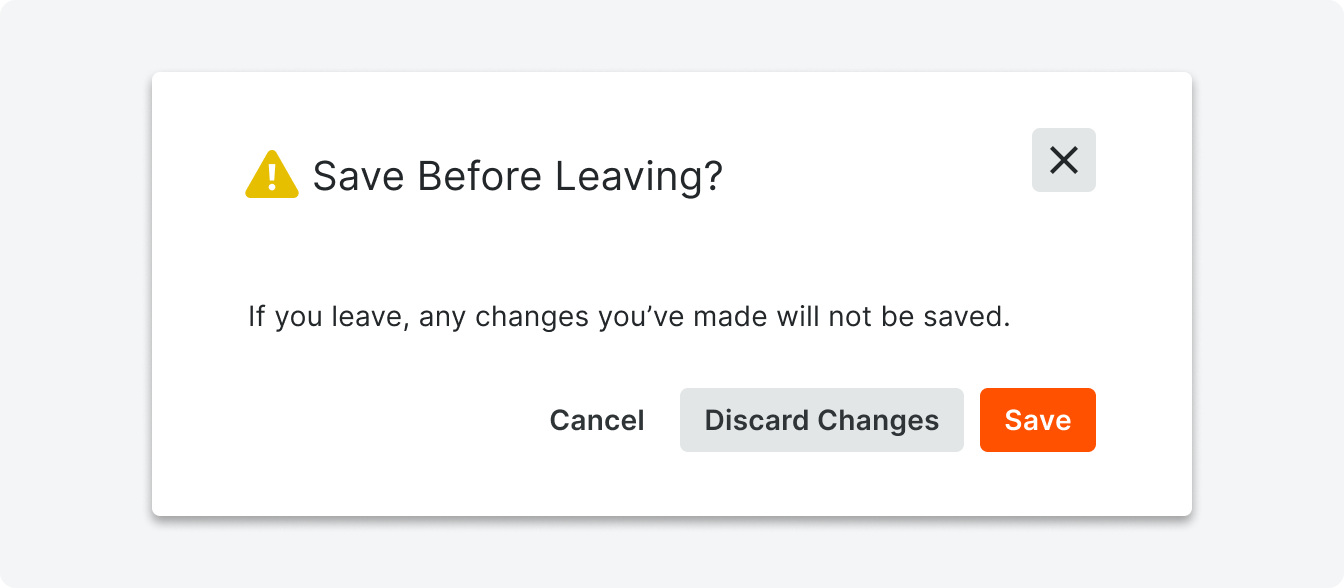Click the Cancel text button
Viewport: 1344px width, 588px height.
tap(597, 420)
